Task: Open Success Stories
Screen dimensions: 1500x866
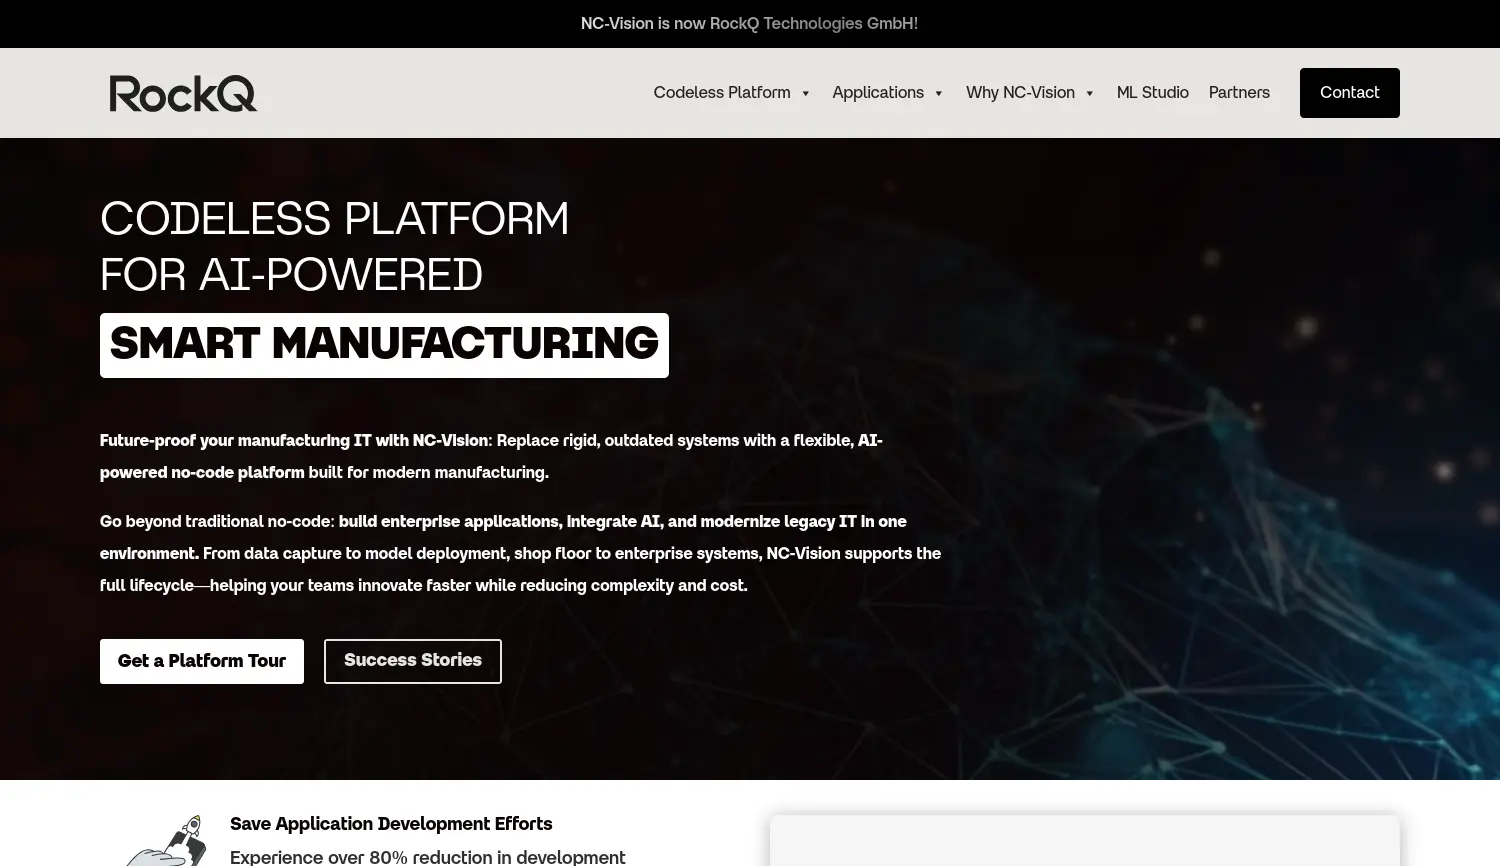Action: [x=413, y=661]
